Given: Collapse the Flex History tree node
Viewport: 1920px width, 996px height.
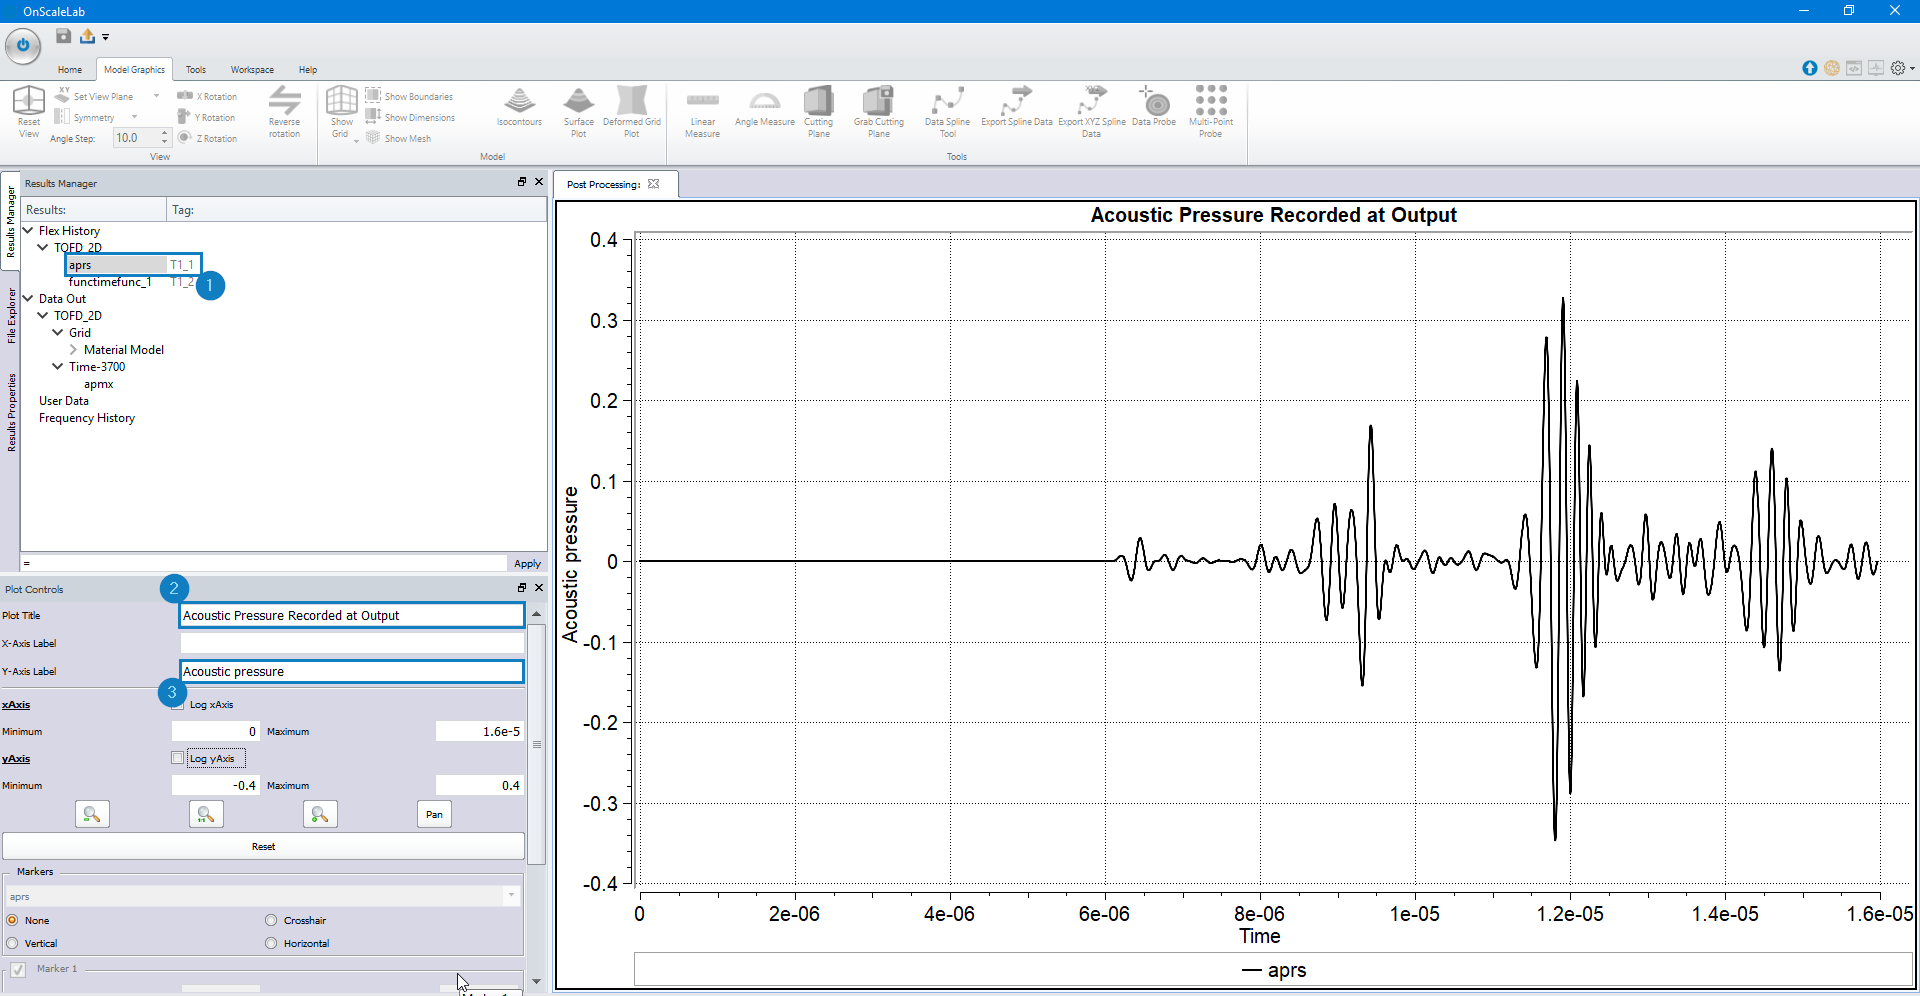Looking at the screenshot, I should tap(28, 230).
